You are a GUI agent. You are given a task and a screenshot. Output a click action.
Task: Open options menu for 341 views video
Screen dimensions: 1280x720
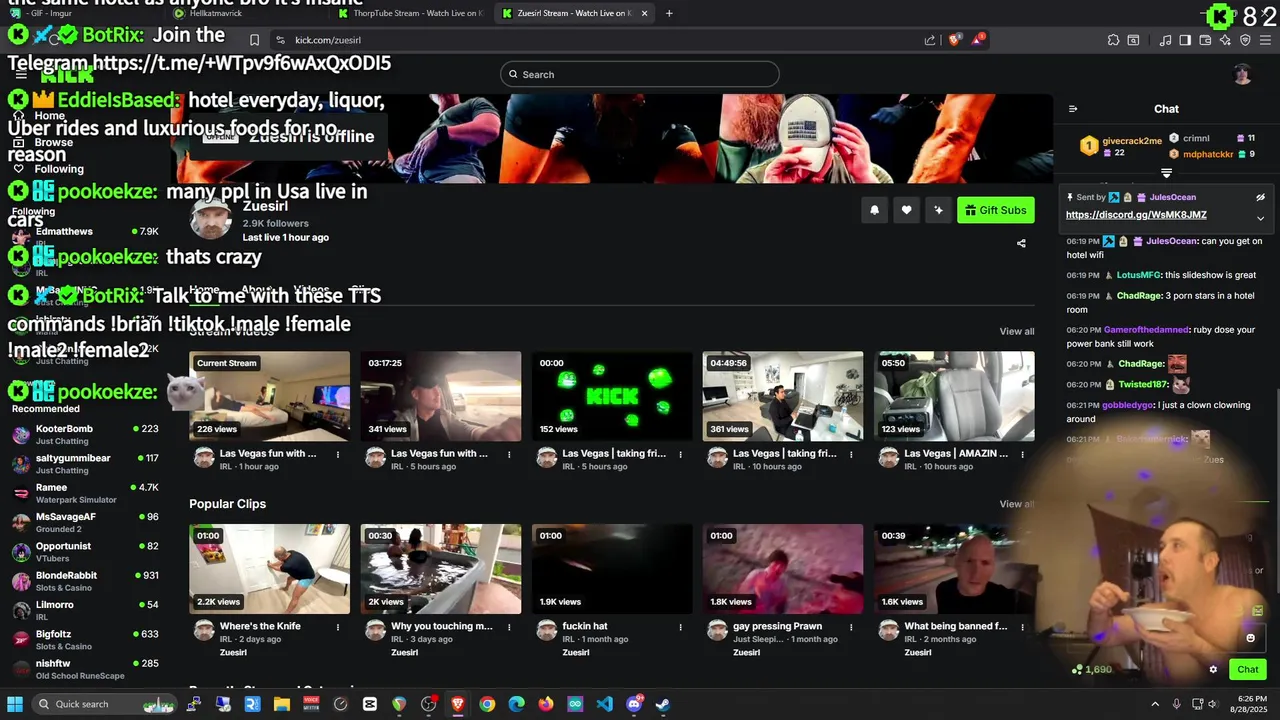(509, 454)
